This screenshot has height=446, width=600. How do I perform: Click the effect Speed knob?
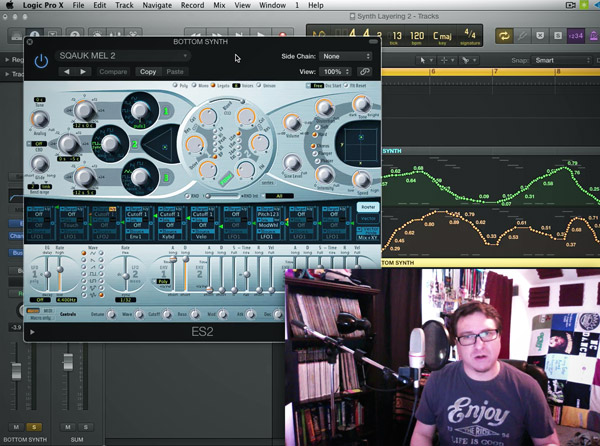361,180
